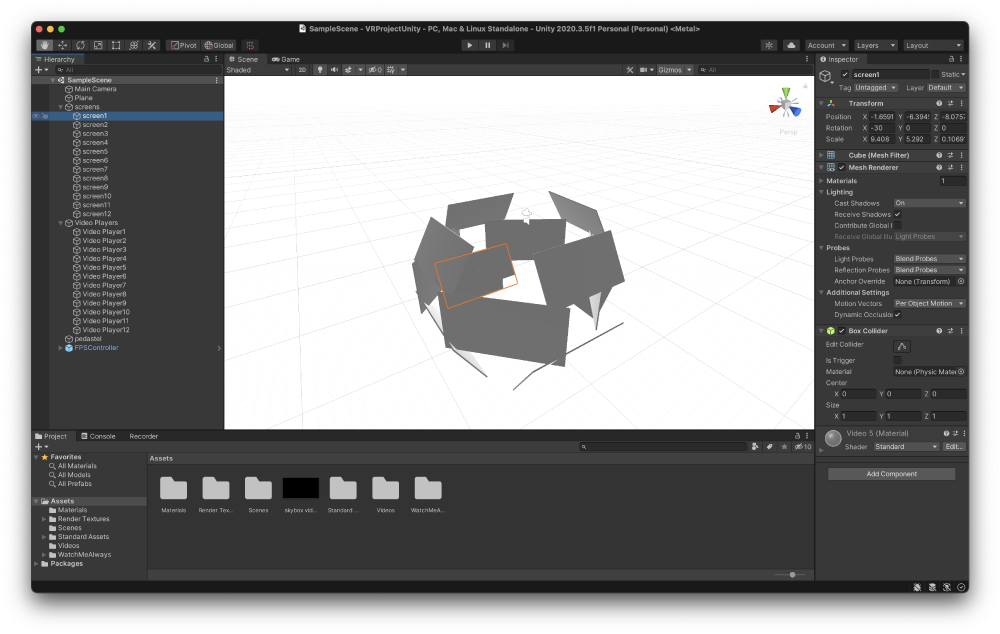This screenshot has width=1000, height=634.
Task: Select the Rotate tool
Action: pyautogui.click(x=80, y=45)
